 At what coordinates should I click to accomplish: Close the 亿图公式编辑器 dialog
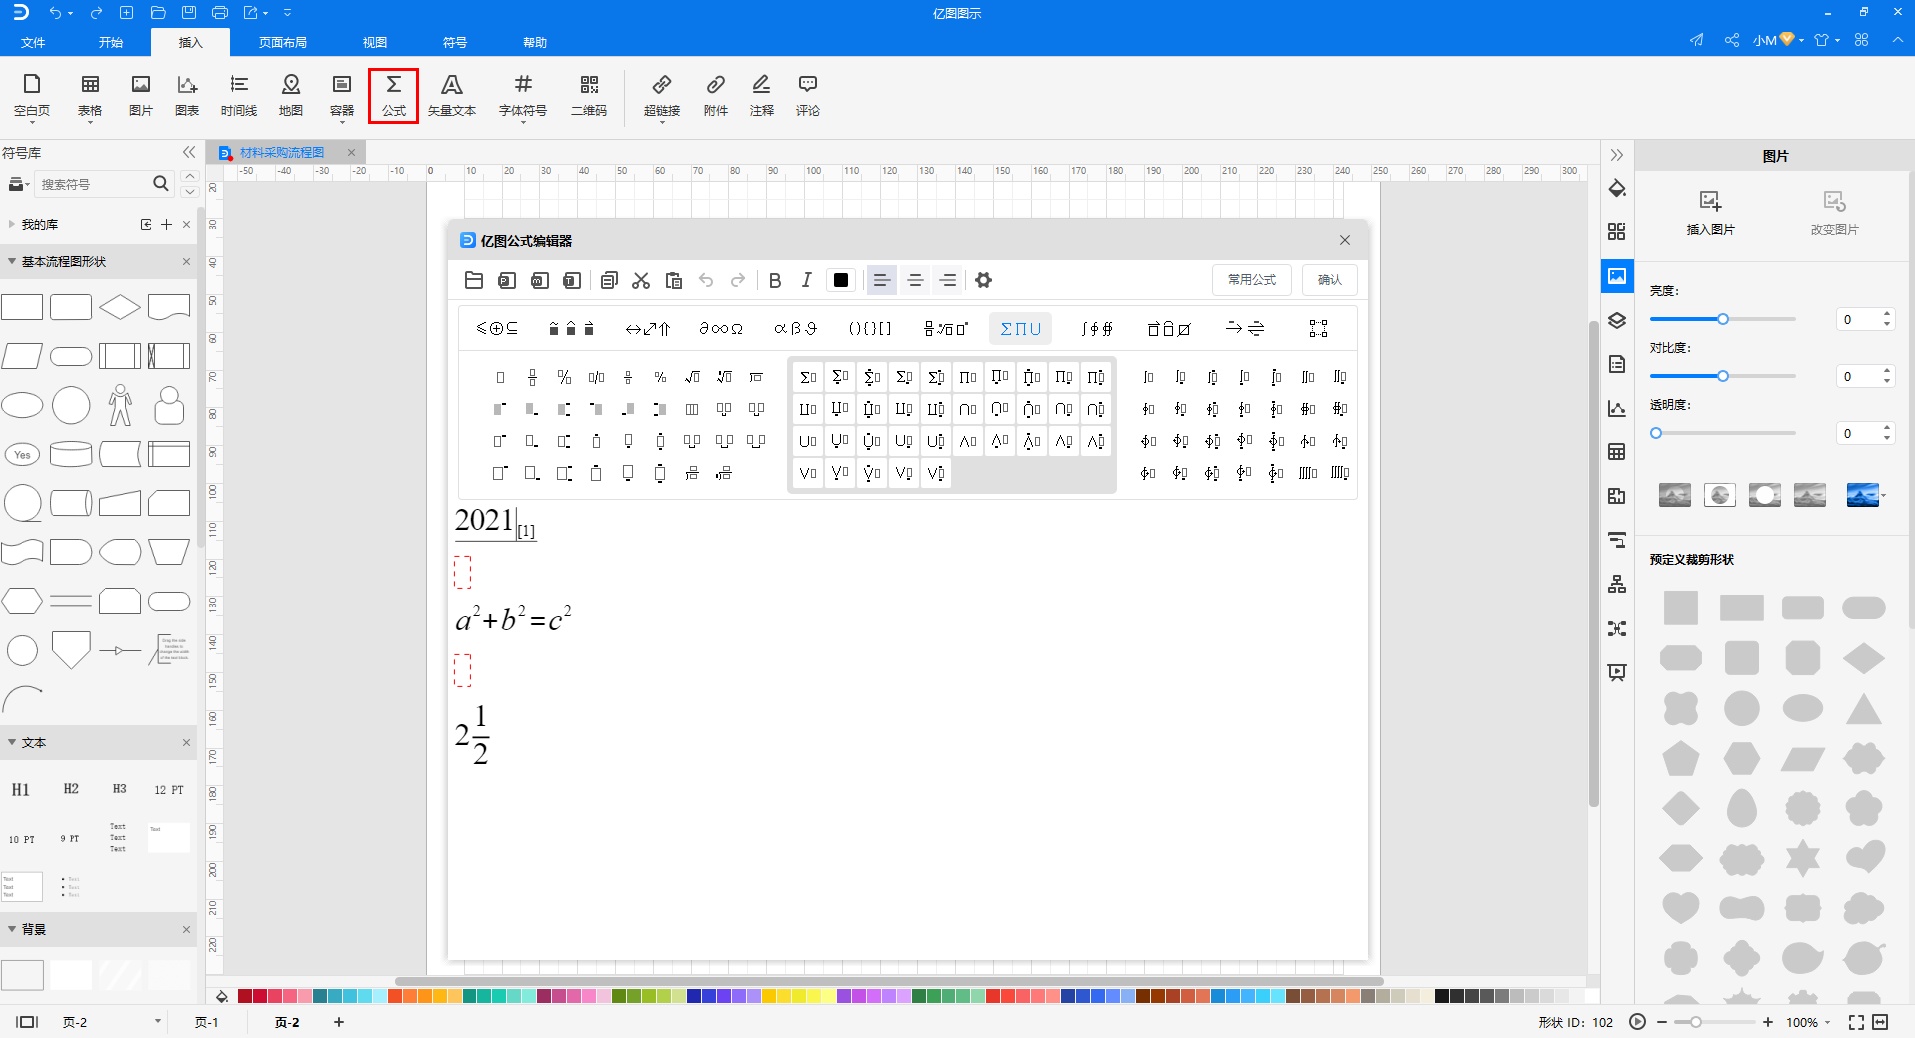point(1345,240)
